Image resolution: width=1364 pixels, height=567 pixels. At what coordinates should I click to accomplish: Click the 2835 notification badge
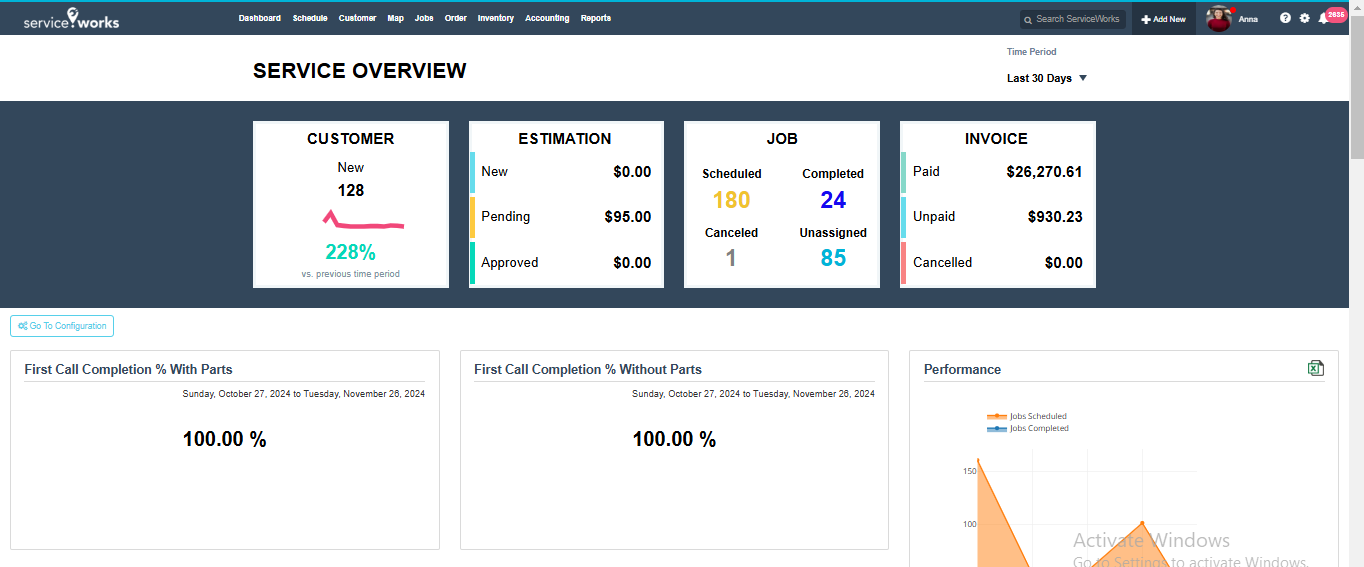point(1336,14)
